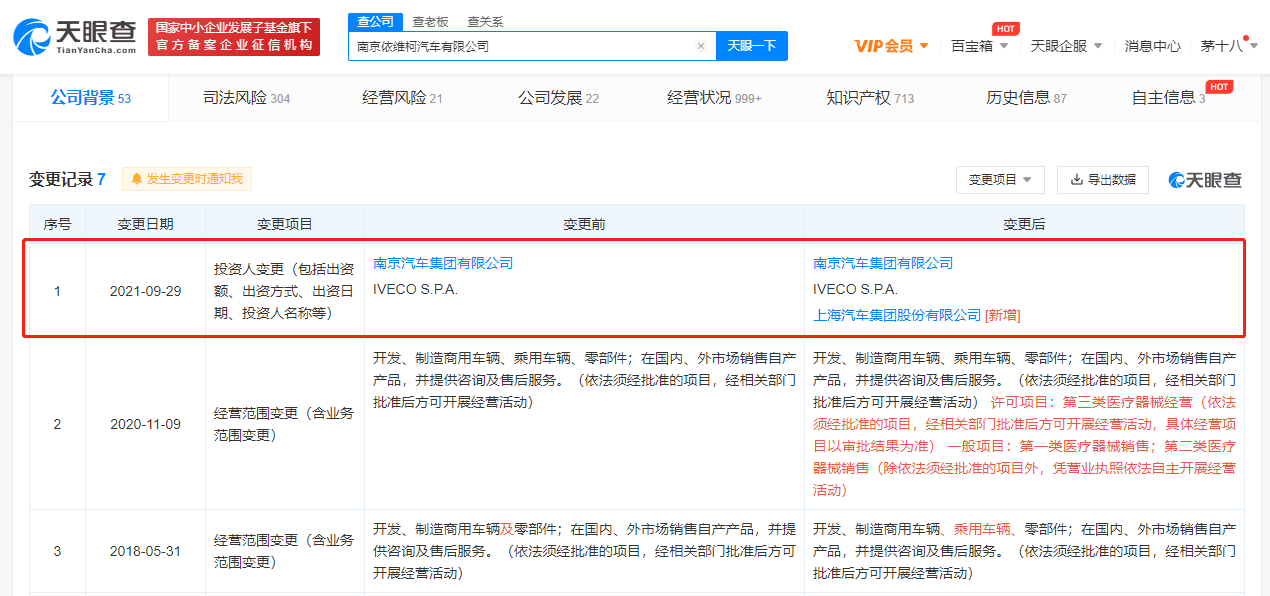1270x596 pixels.
Task: Click the TianYanCha logo in header
Action: pyautogui.click(x=75, y=36)
